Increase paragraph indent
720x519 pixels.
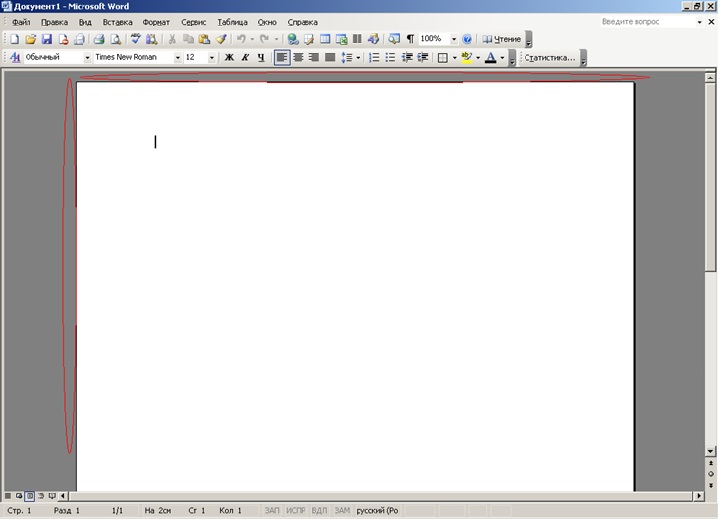tap(423, 57)
